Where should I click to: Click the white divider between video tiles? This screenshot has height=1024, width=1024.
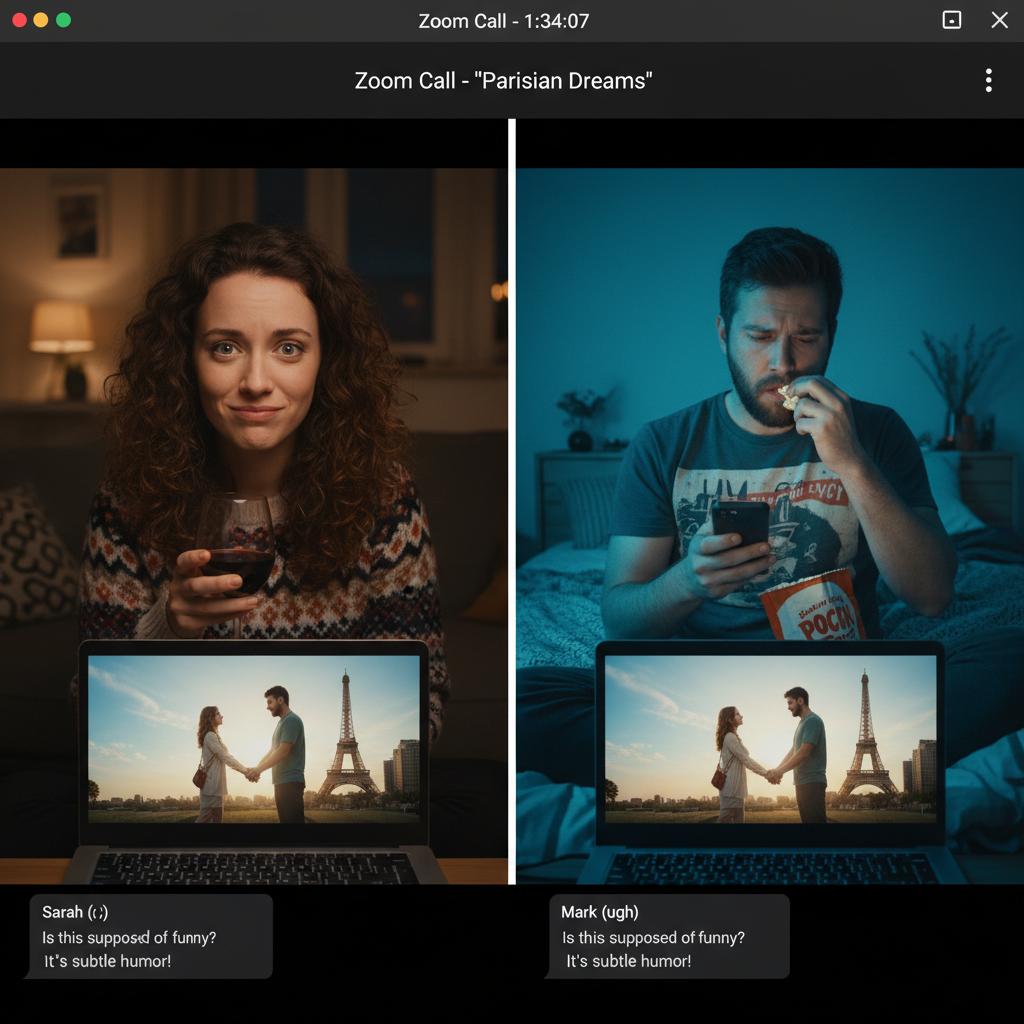511,500
